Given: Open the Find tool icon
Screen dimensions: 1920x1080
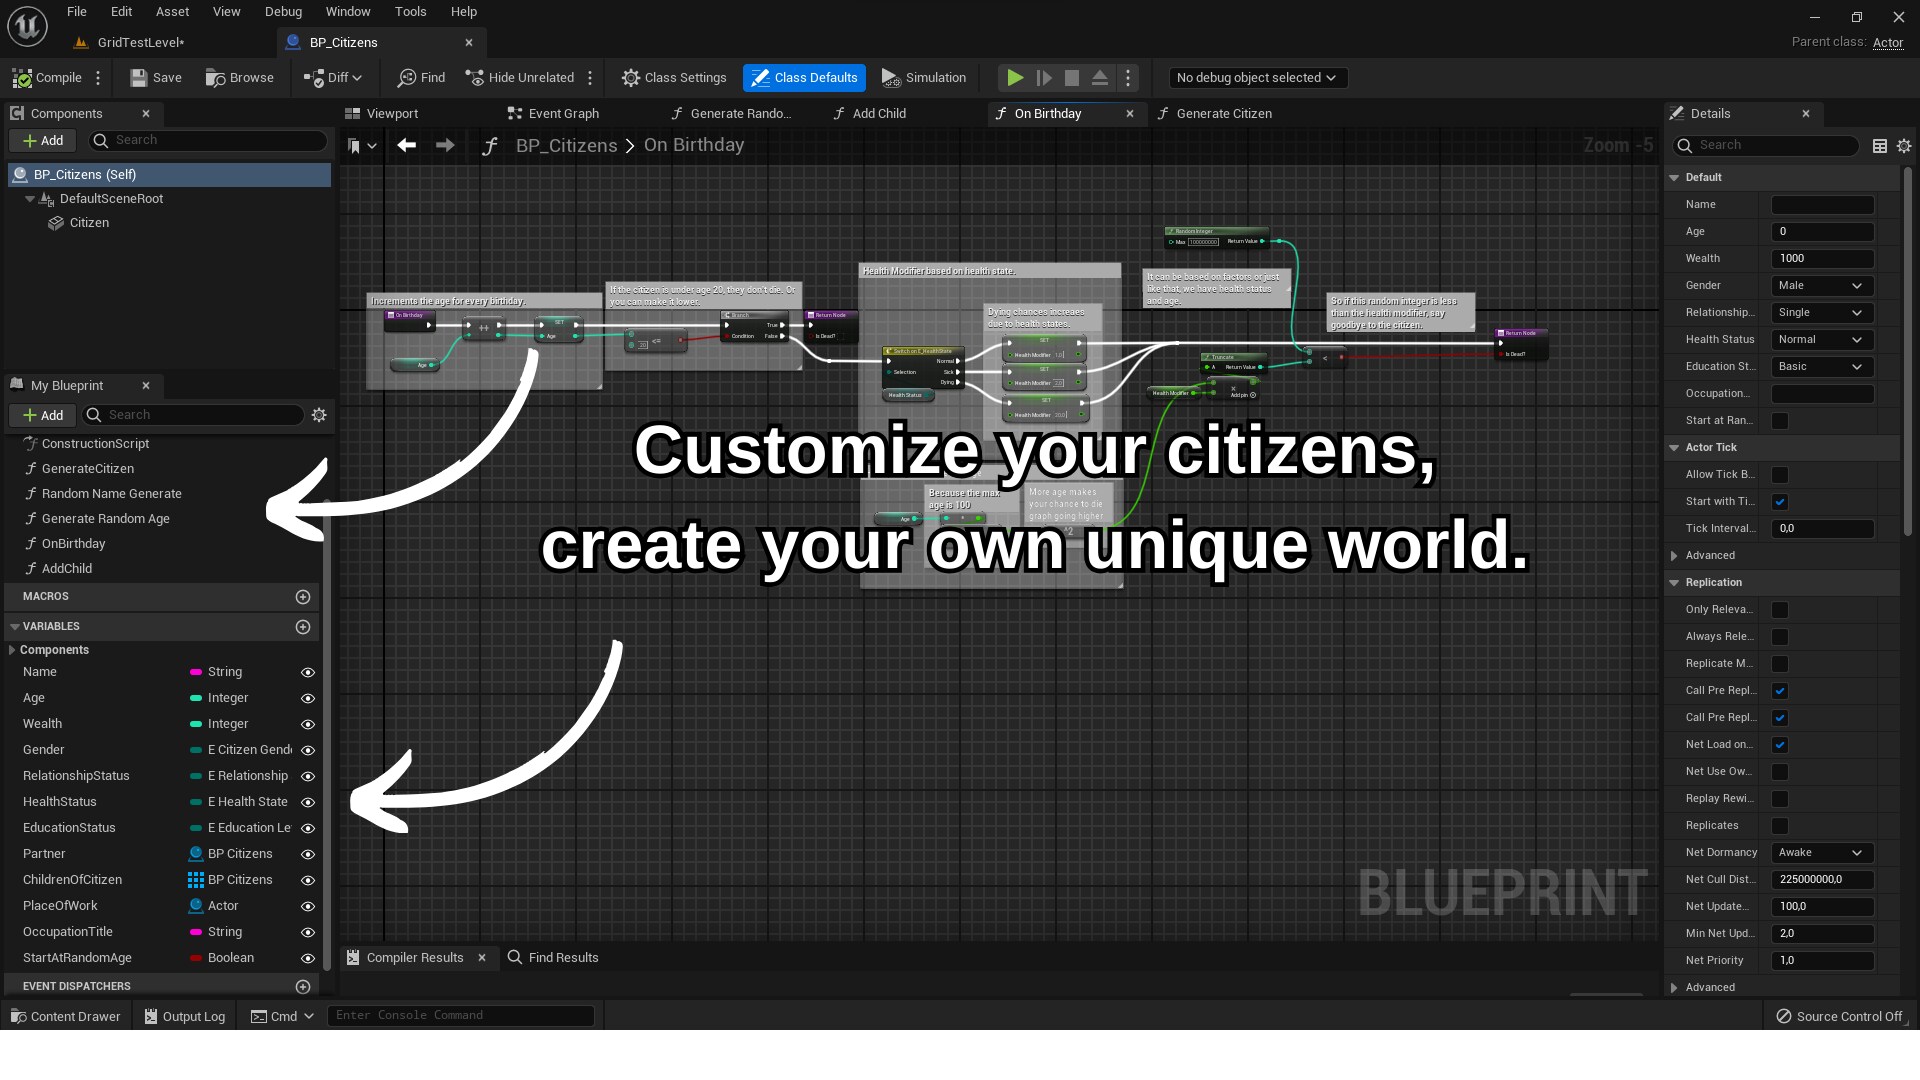Looking at the screenshot, I should click(x=406, y=78).
